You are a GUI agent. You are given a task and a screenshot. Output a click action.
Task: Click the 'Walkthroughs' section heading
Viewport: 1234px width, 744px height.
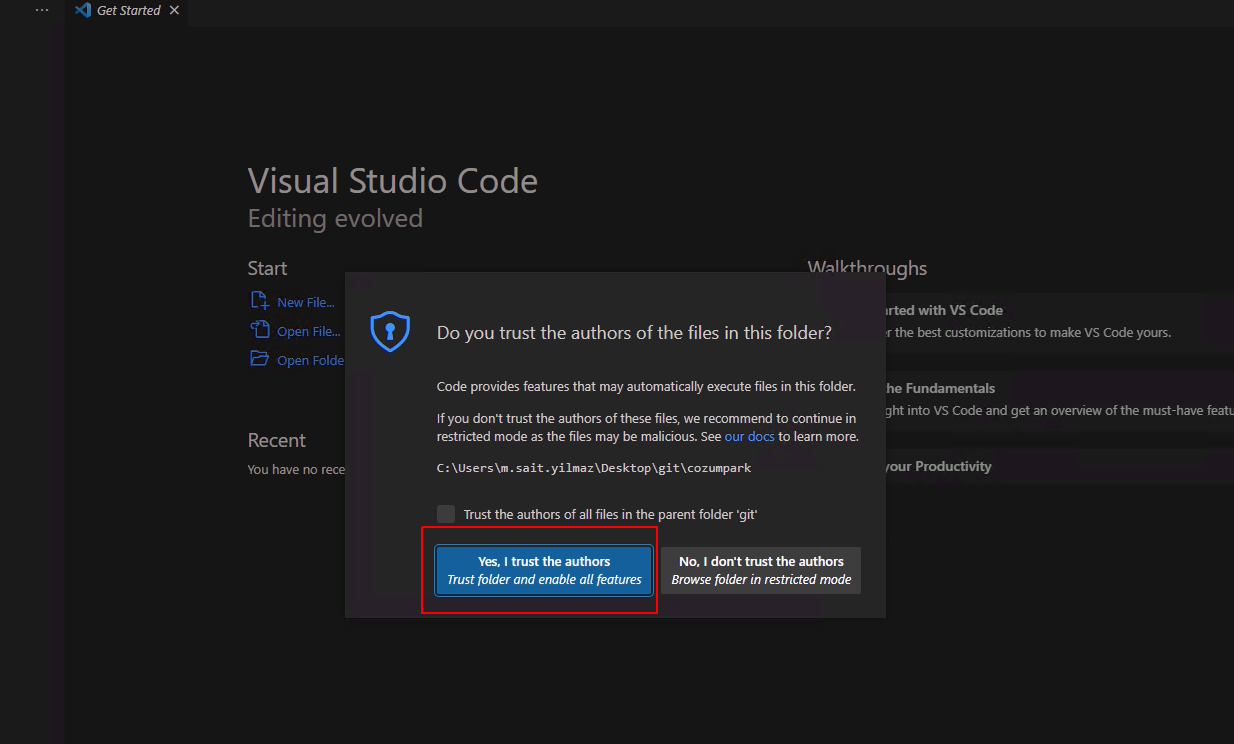pos(867,268)
